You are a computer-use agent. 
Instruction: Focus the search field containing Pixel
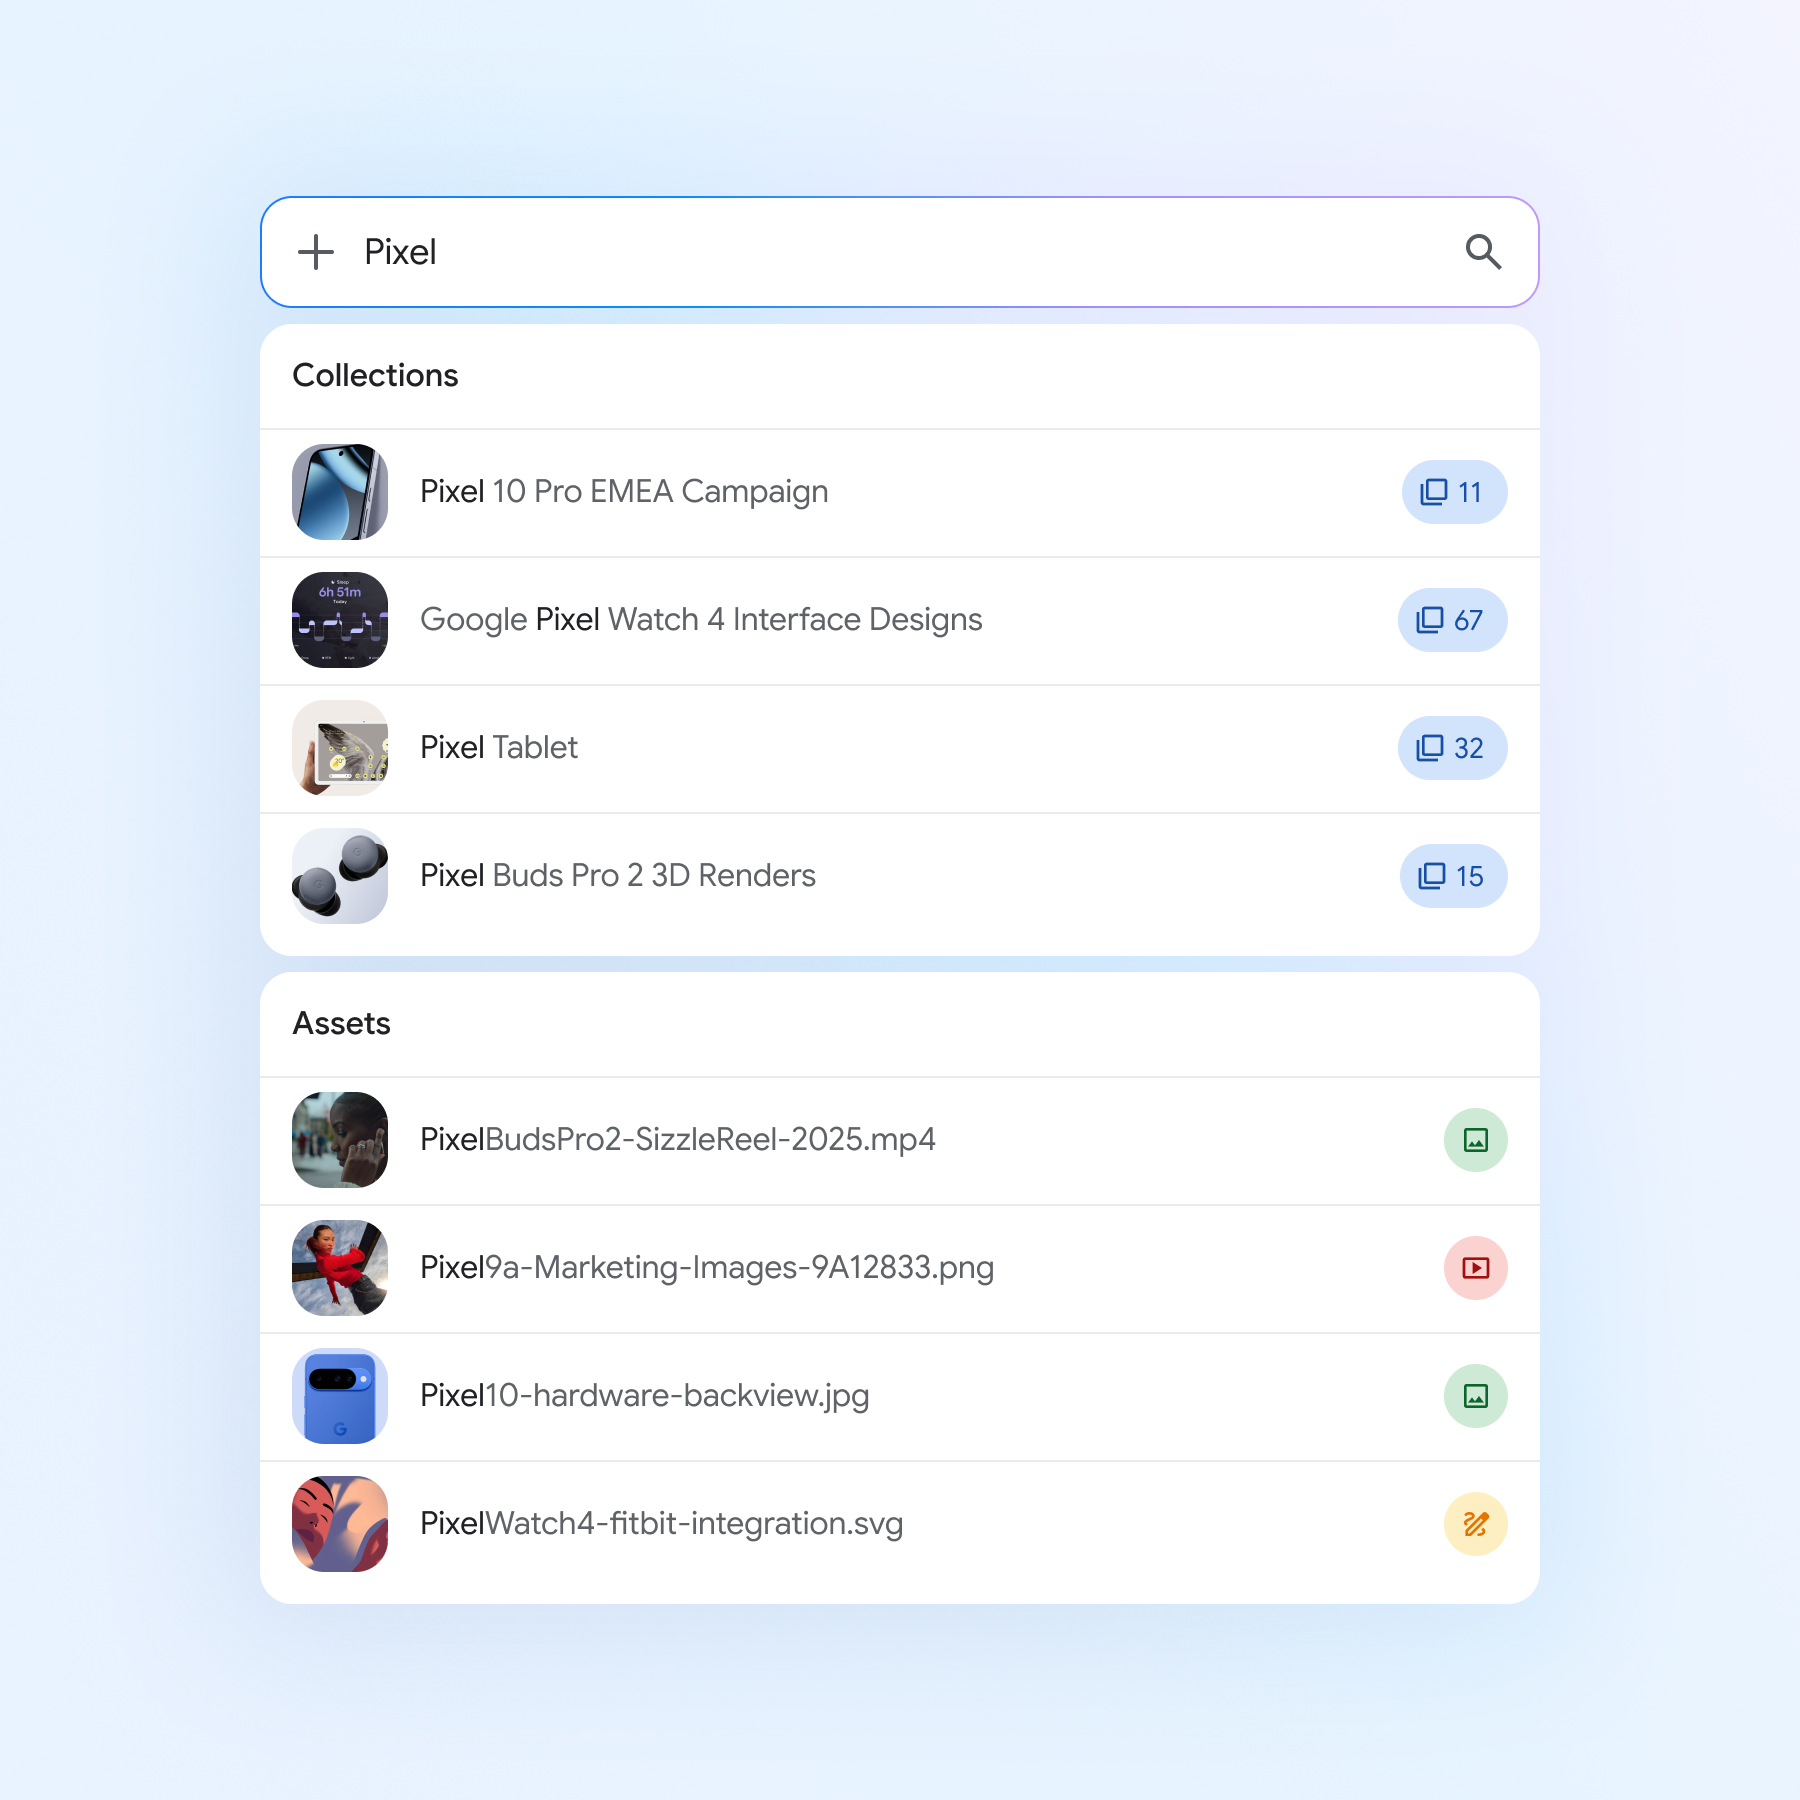coord(900,252)
